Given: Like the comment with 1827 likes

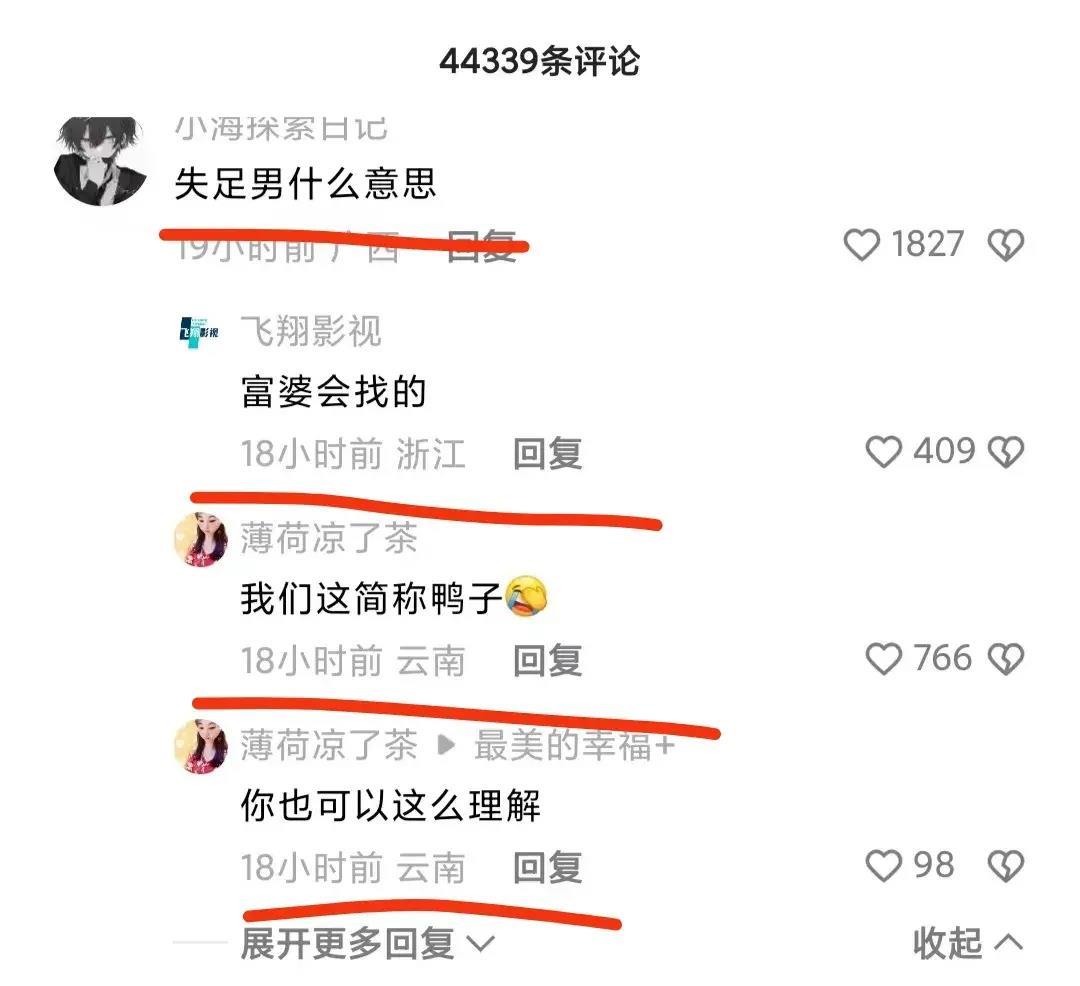Looking at the screenshot, I should coord(862,244).
